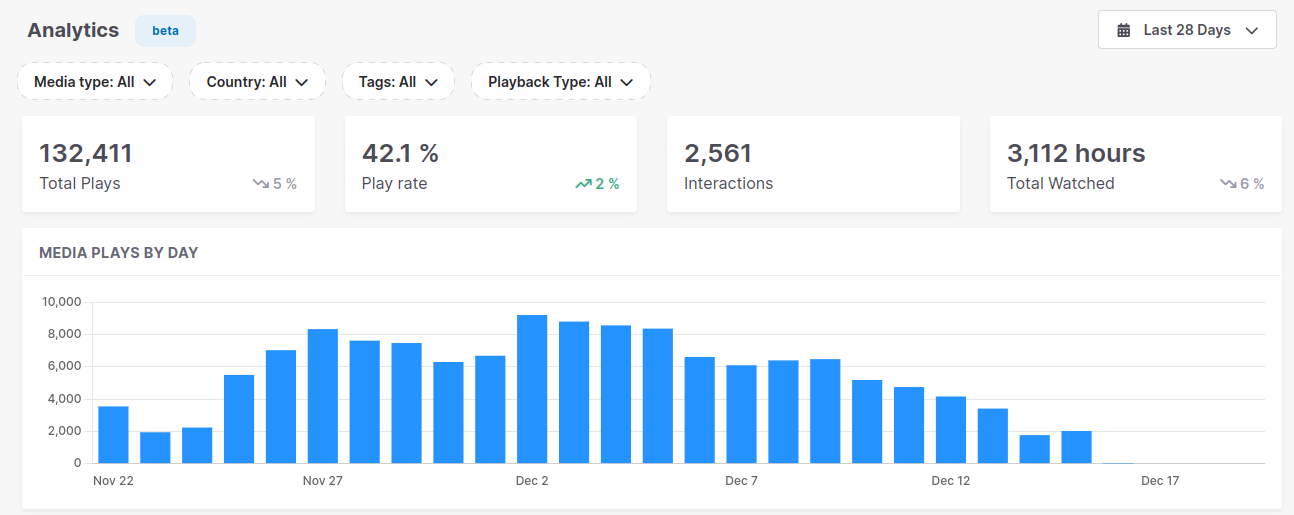
Task: Click the chevron on Country filter
Action: (302, 83)
